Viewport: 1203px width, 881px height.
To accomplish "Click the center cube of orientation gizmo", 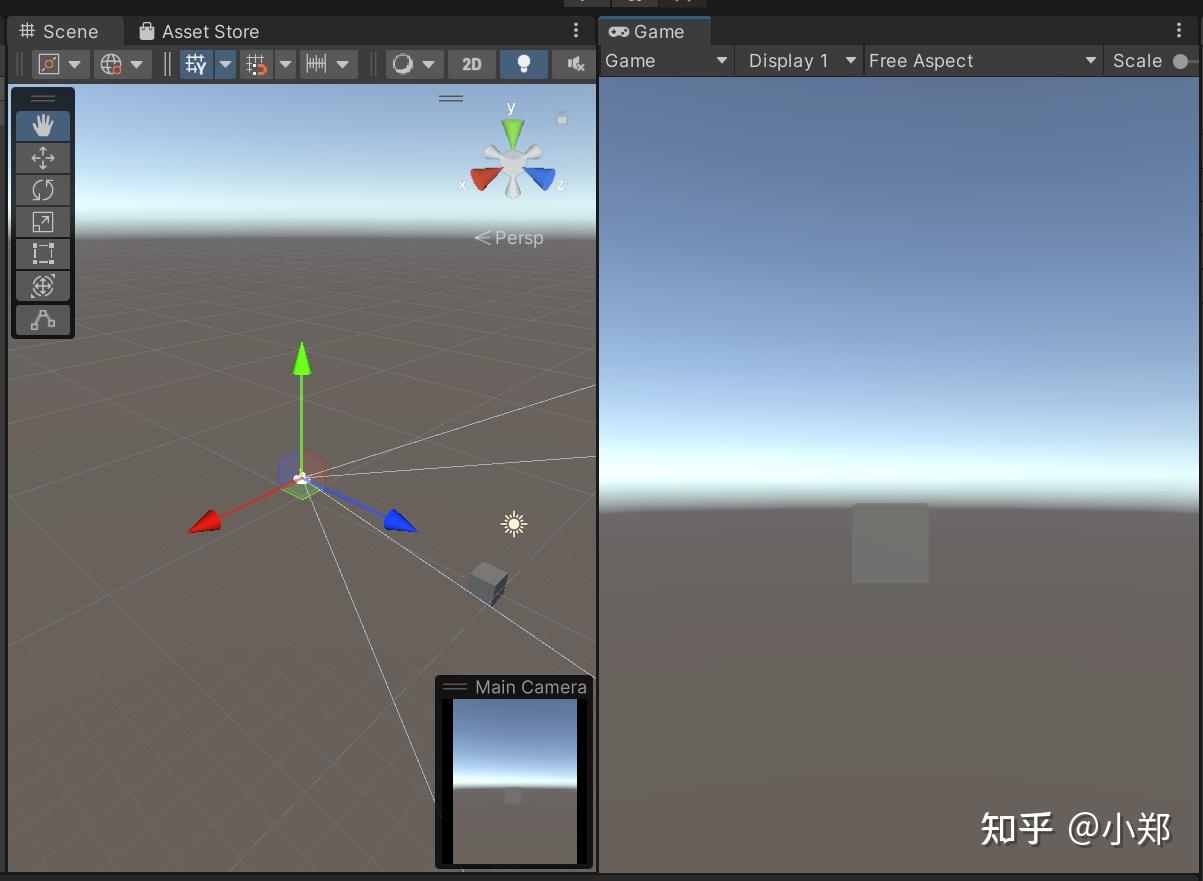I will [512, 162].
